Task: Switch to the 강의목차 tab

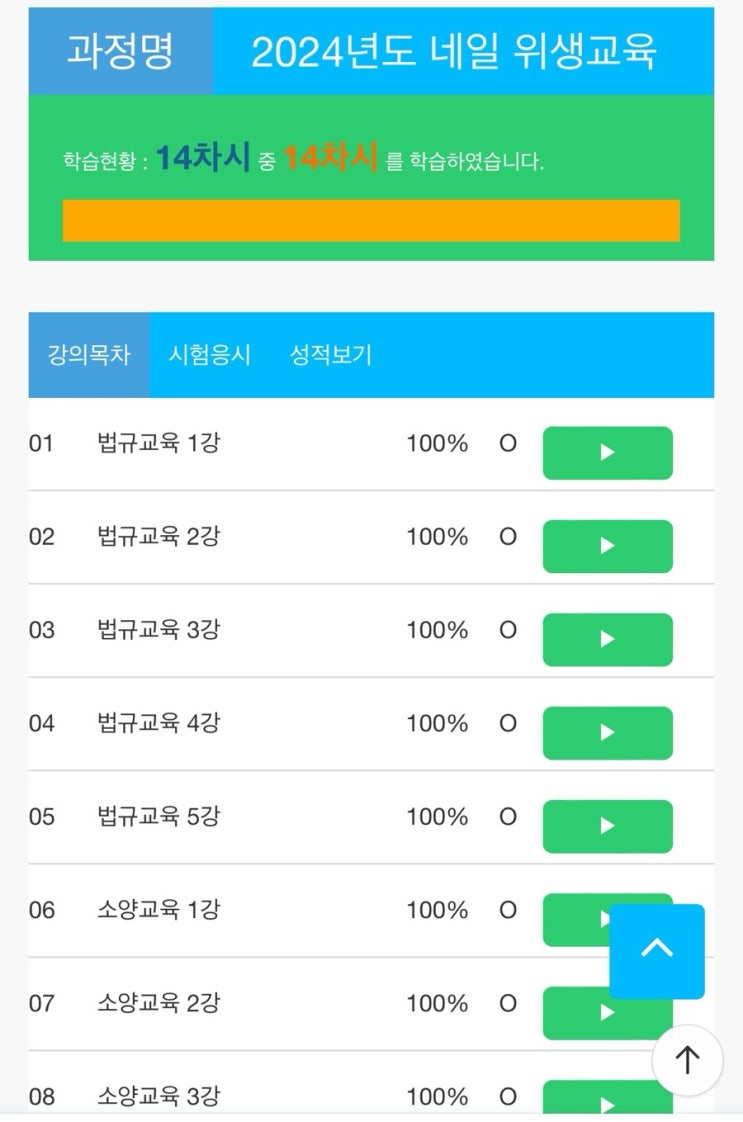Action: [x=89, y=355]
